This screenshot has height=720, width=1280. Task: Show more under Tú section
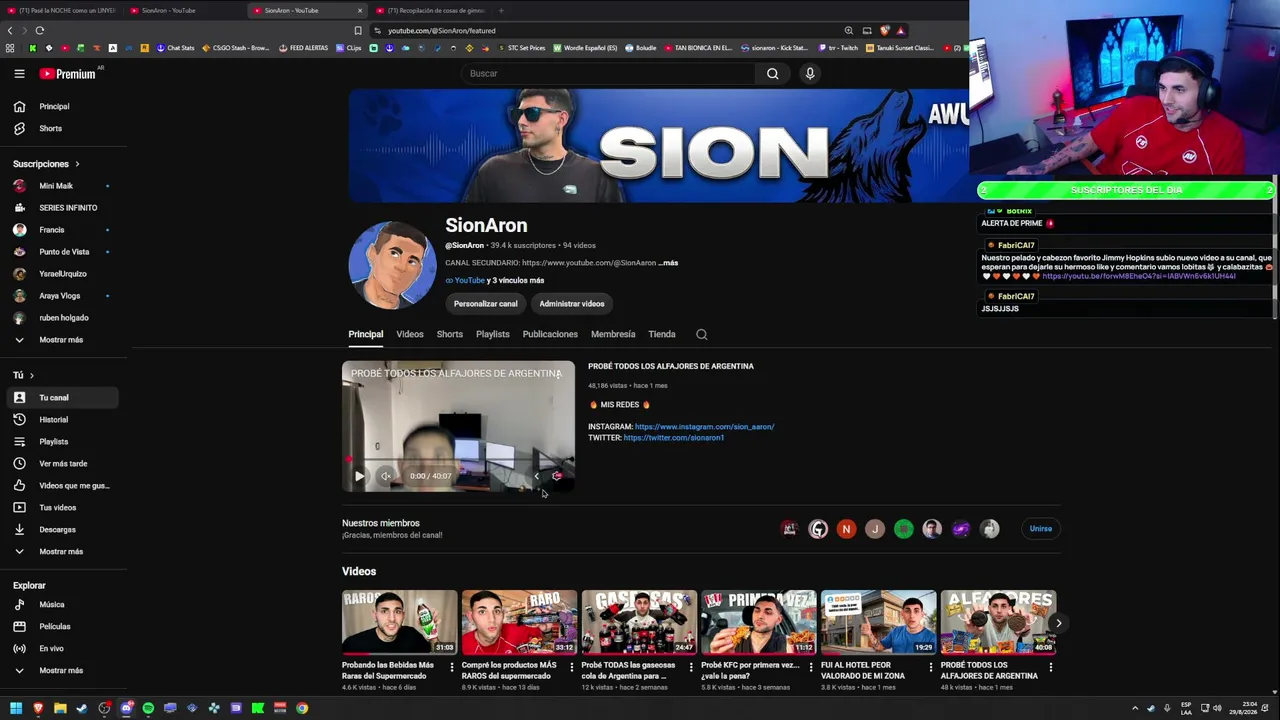[61, 552]
